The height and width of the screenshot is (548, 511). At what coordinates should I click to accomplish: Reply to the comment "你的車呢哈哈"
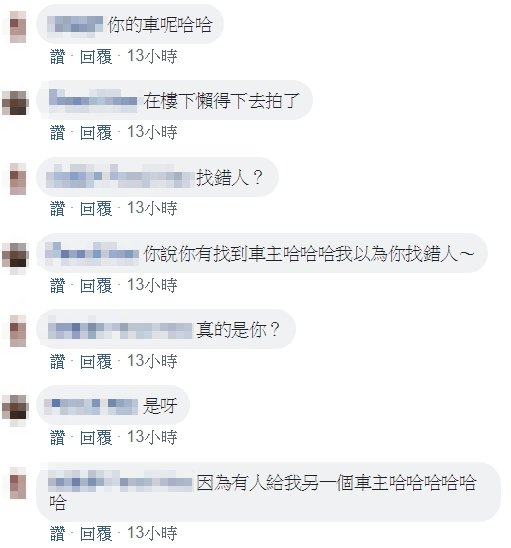(x=96, y=56)
